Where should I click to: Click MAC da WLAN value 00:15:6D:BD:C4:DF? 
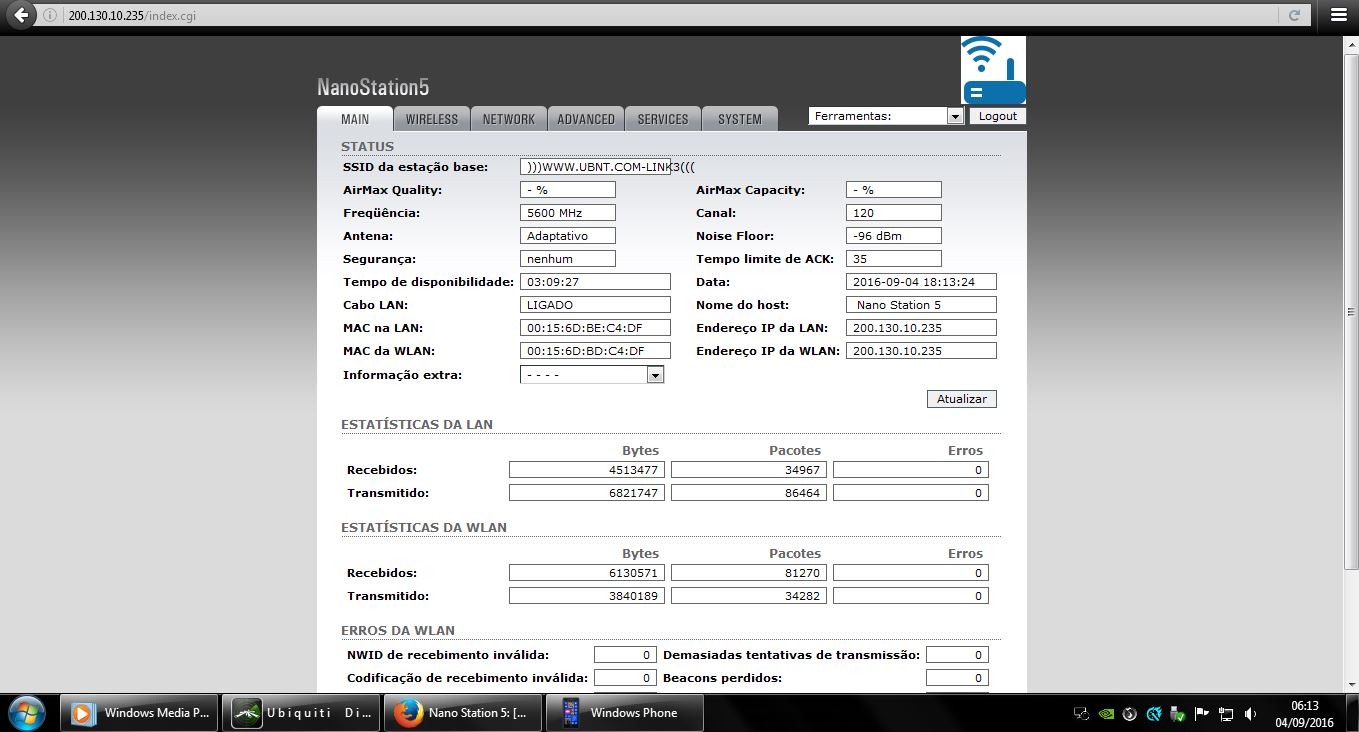coord(595,351)
